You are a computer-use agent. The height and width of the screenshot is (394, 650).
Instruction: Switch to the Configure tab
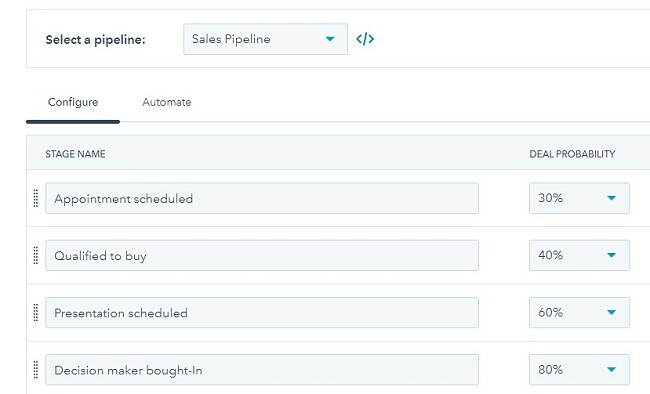(x=73, y=102)
